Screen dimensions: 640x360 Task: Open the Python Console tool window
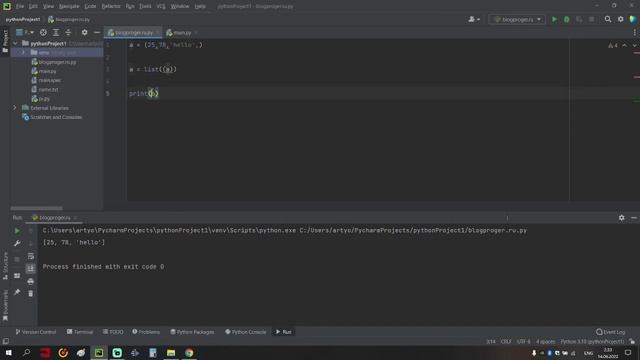pyautogui.click(x=245, y=332)
